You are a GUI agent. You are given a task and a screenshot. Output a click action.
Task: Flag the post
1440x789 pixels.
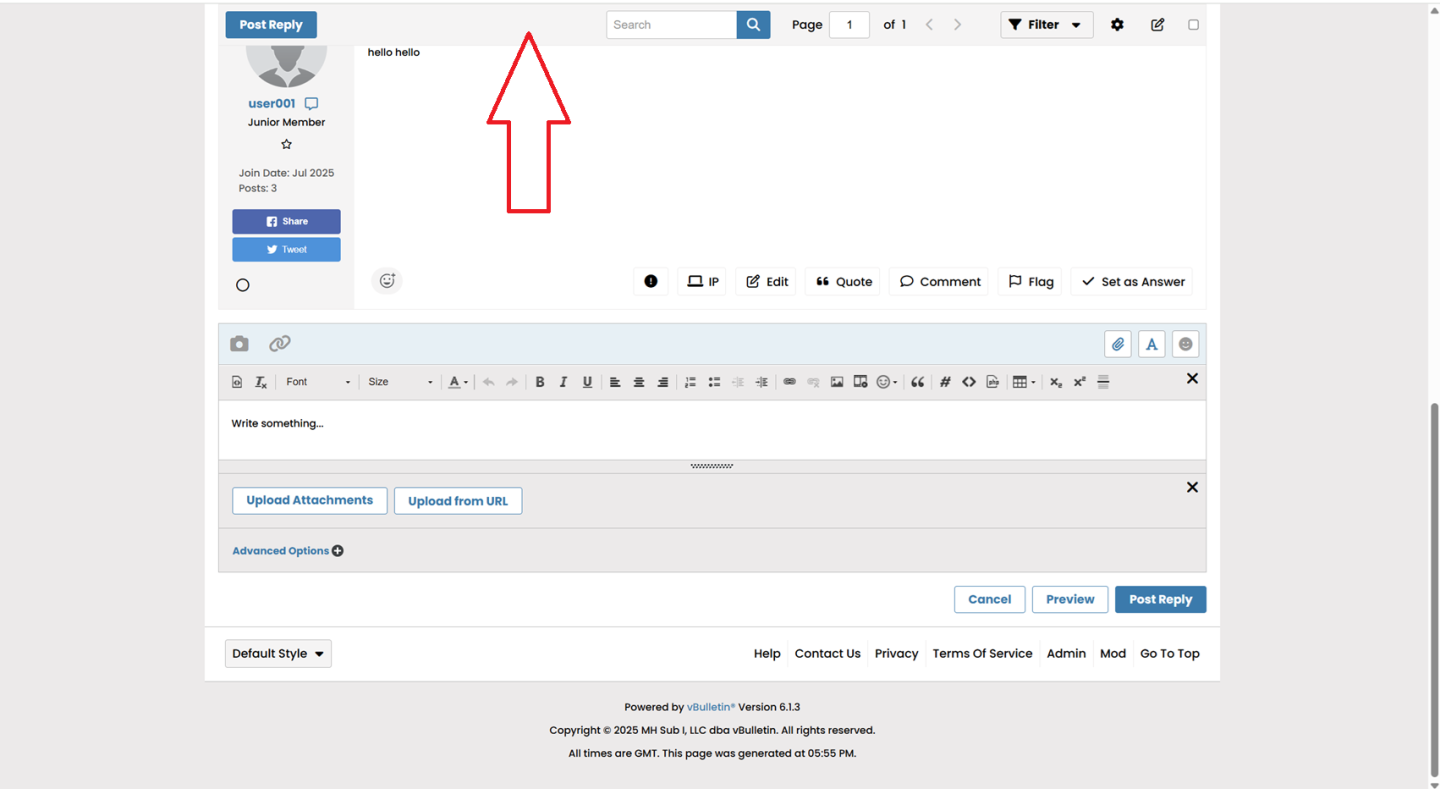(1030, 282)
